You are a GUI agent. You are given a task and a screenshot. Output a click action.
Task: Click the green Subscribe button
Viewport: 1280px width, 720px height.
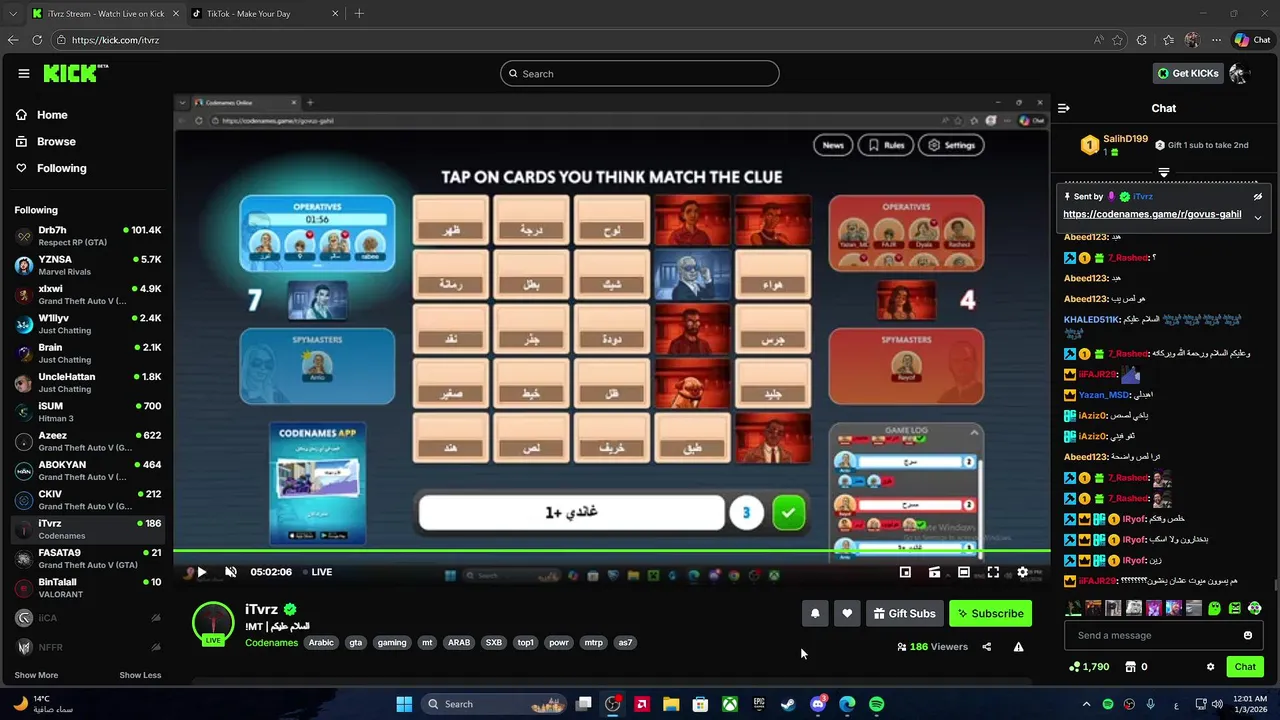990,613
